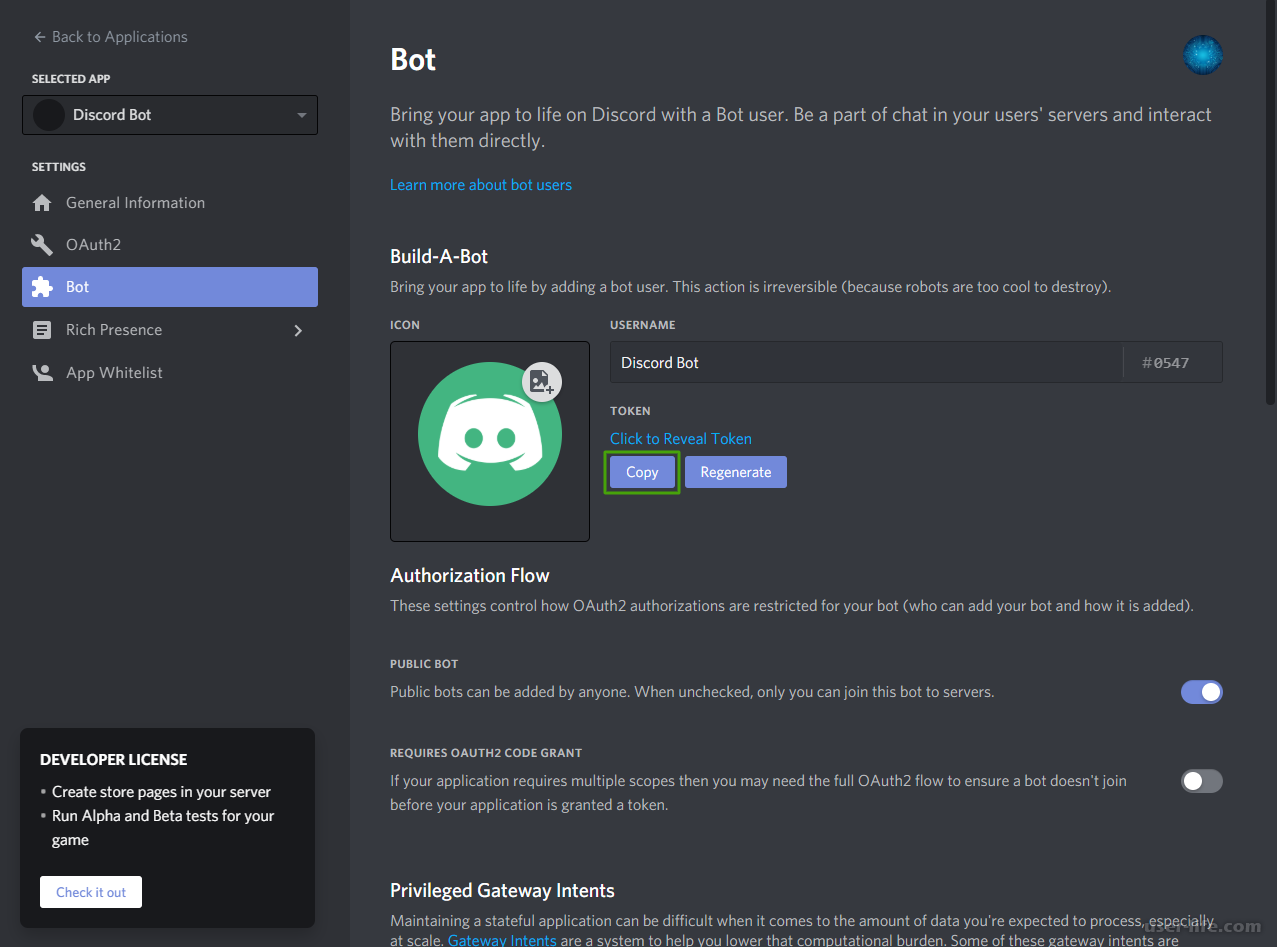Click the Build-A-Bot heading

439,257
